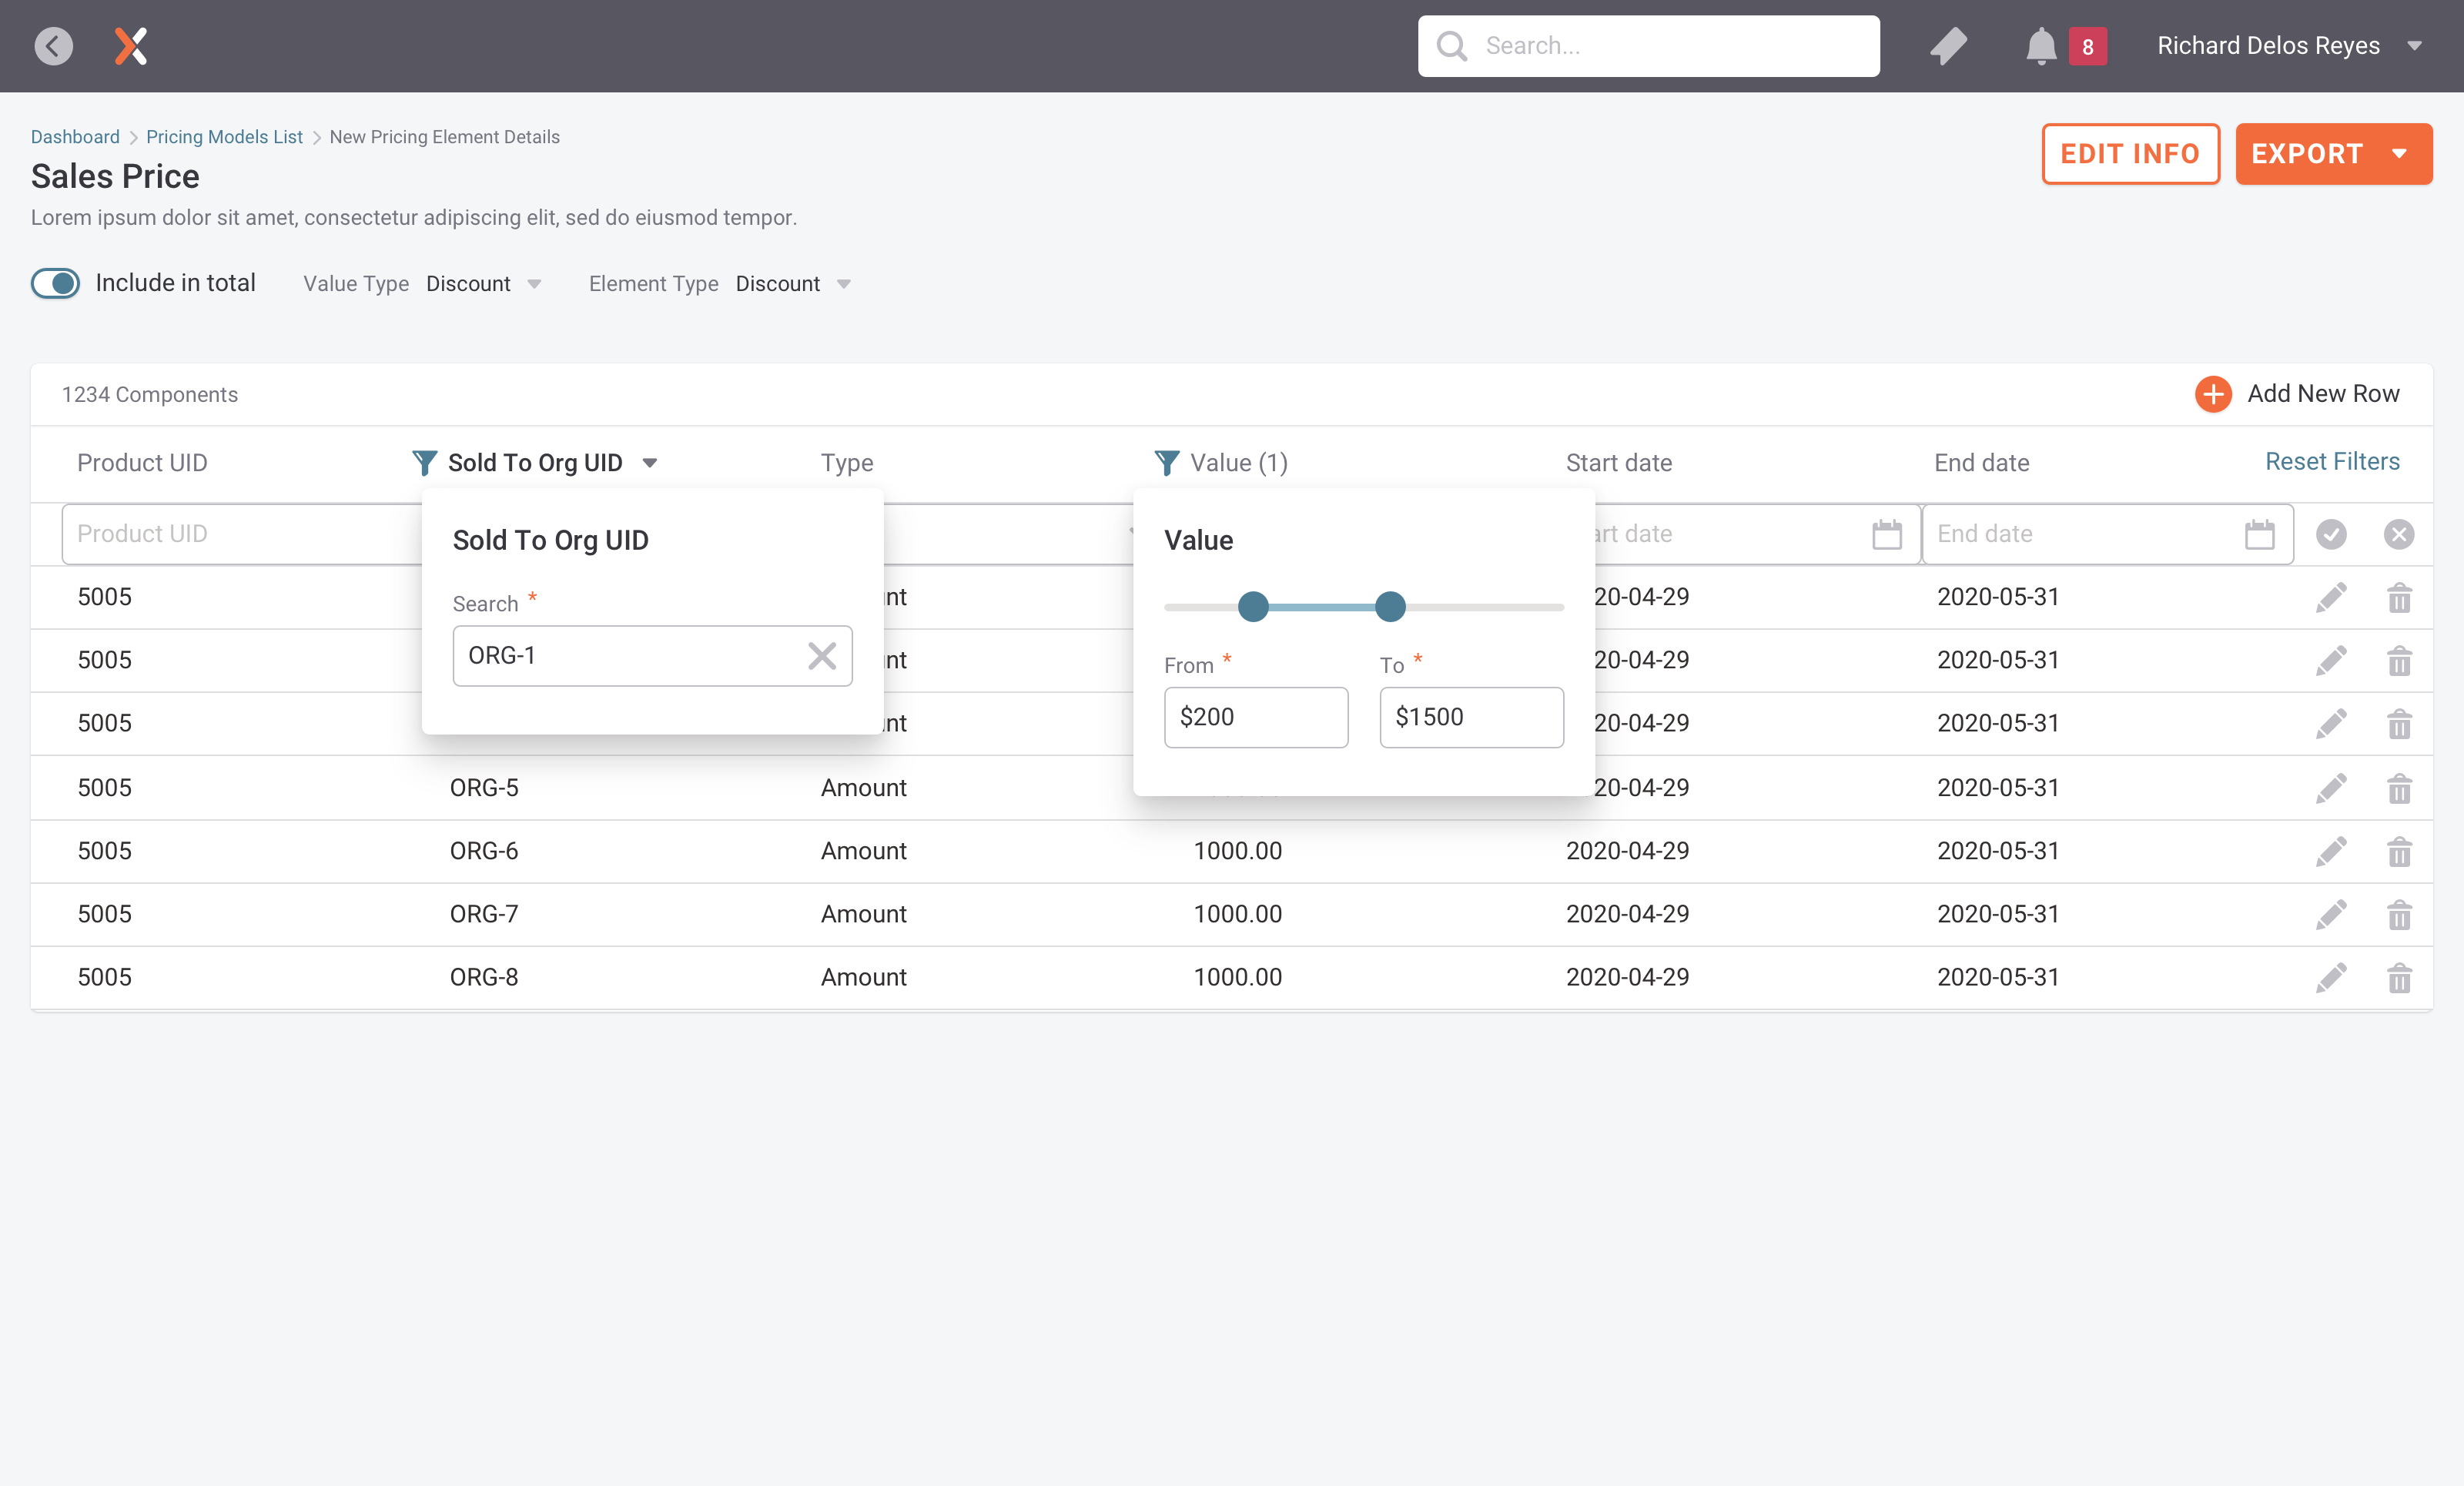Delete the ORG-6 row with trash icon

tap(2399, 851)
